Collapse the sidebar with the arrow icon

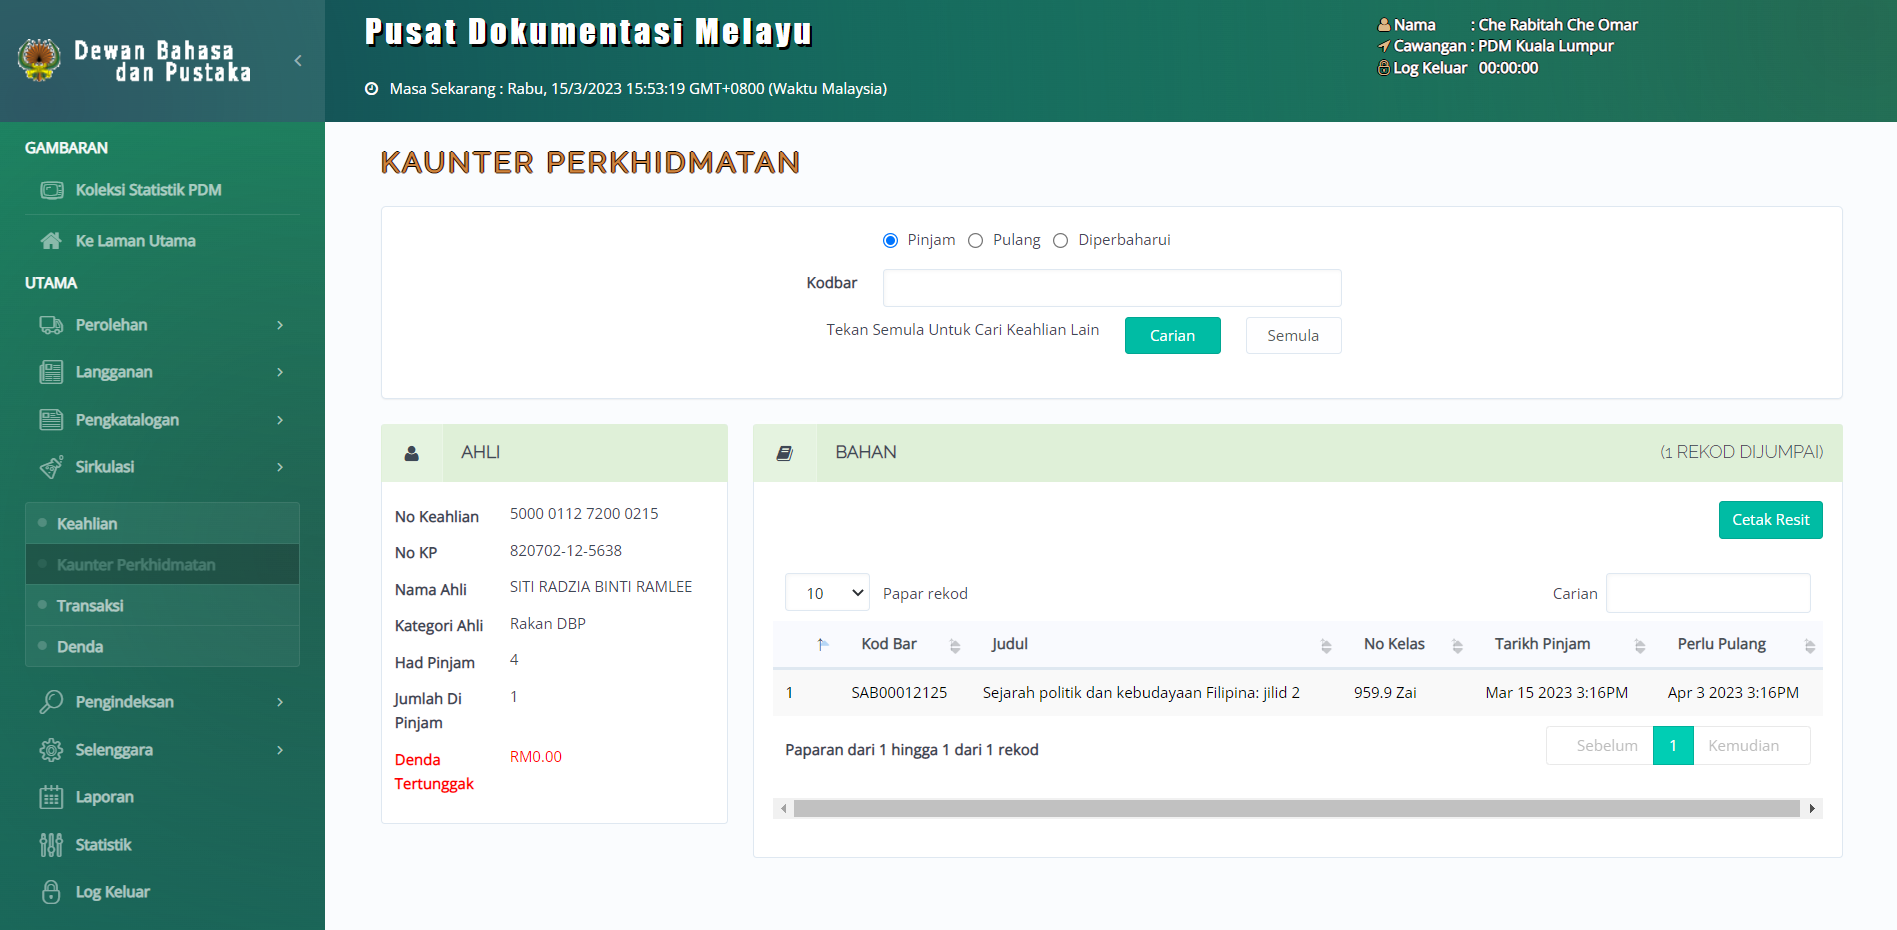298,61
